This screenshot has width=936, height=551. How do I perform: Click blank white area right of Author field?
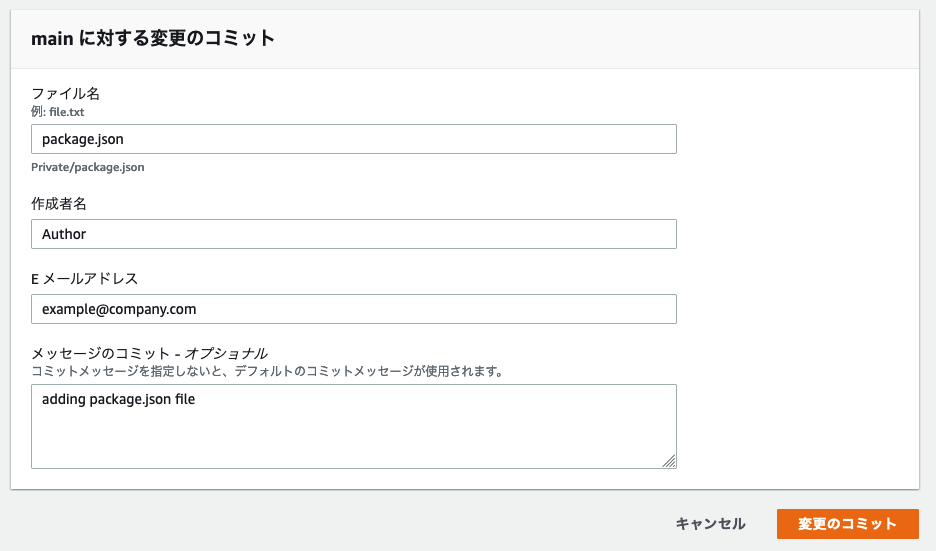[x=798, y=234]
